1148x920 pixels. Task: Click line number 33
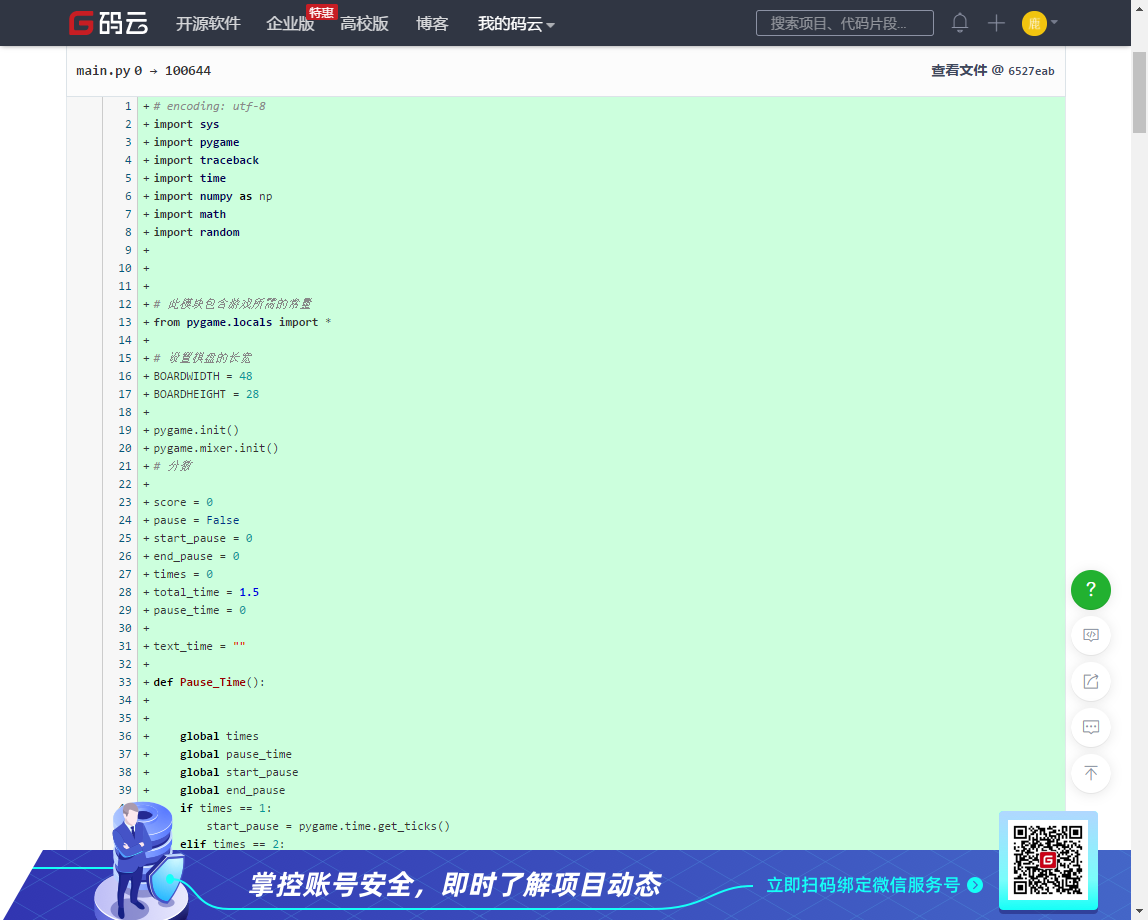click(125, 682)
